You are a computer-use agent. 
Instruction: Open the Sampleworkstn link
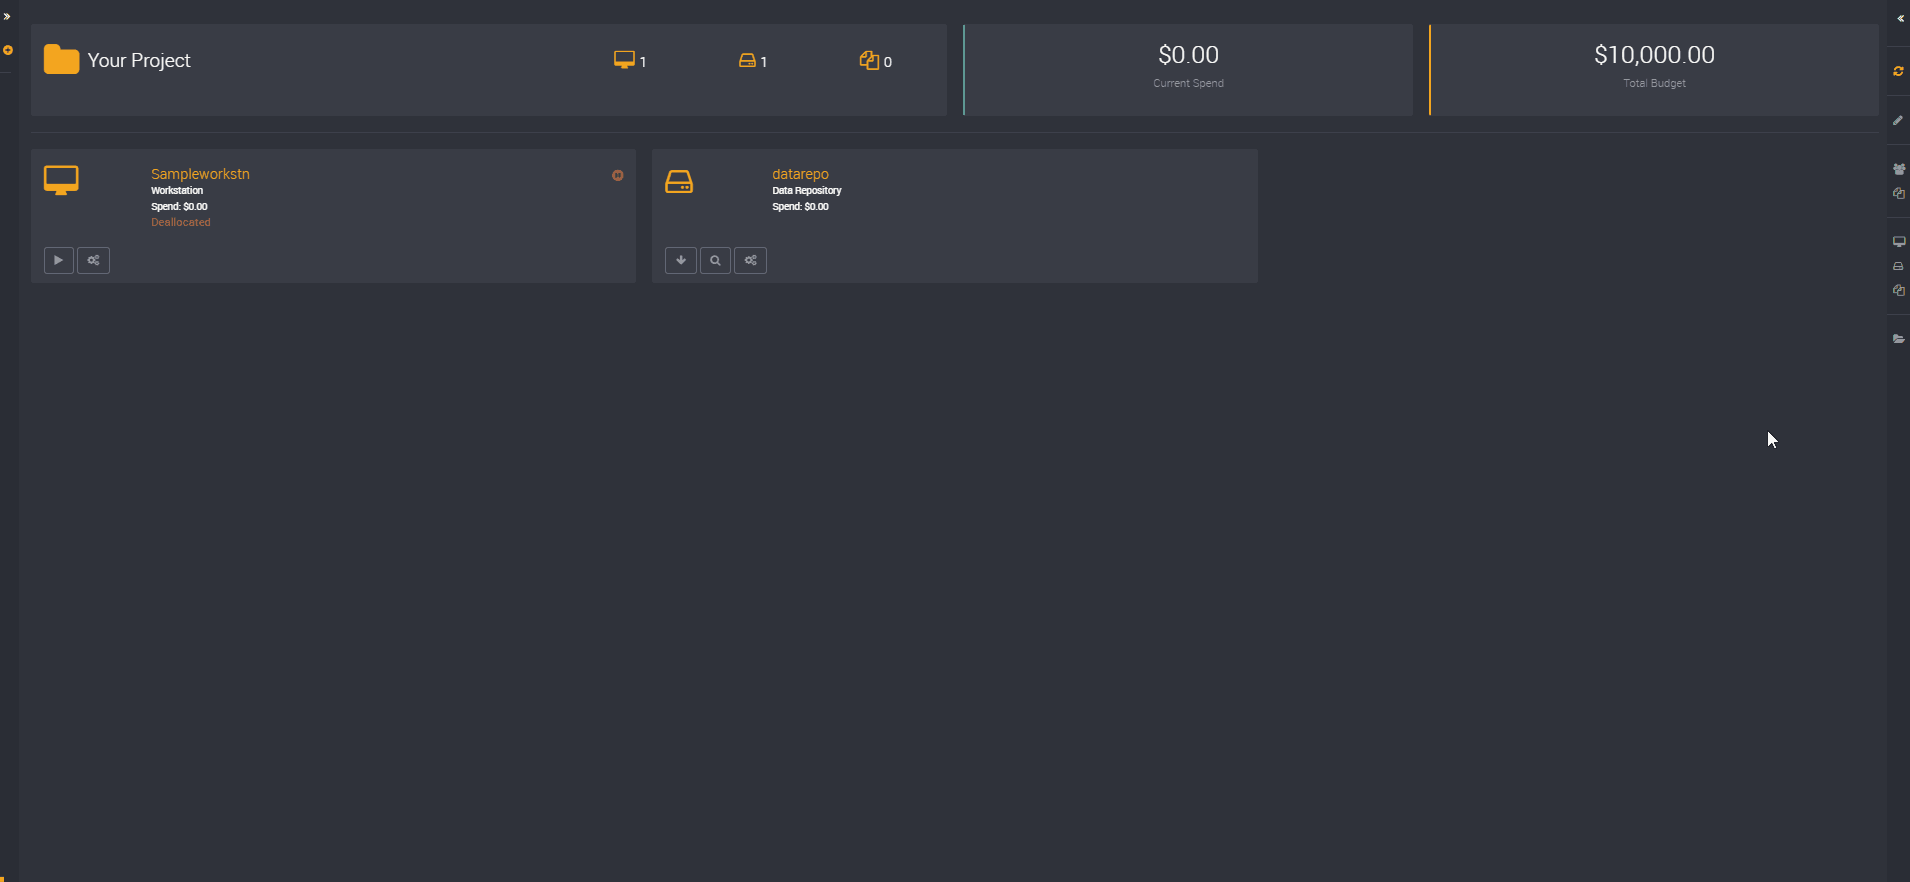[200, 174]
